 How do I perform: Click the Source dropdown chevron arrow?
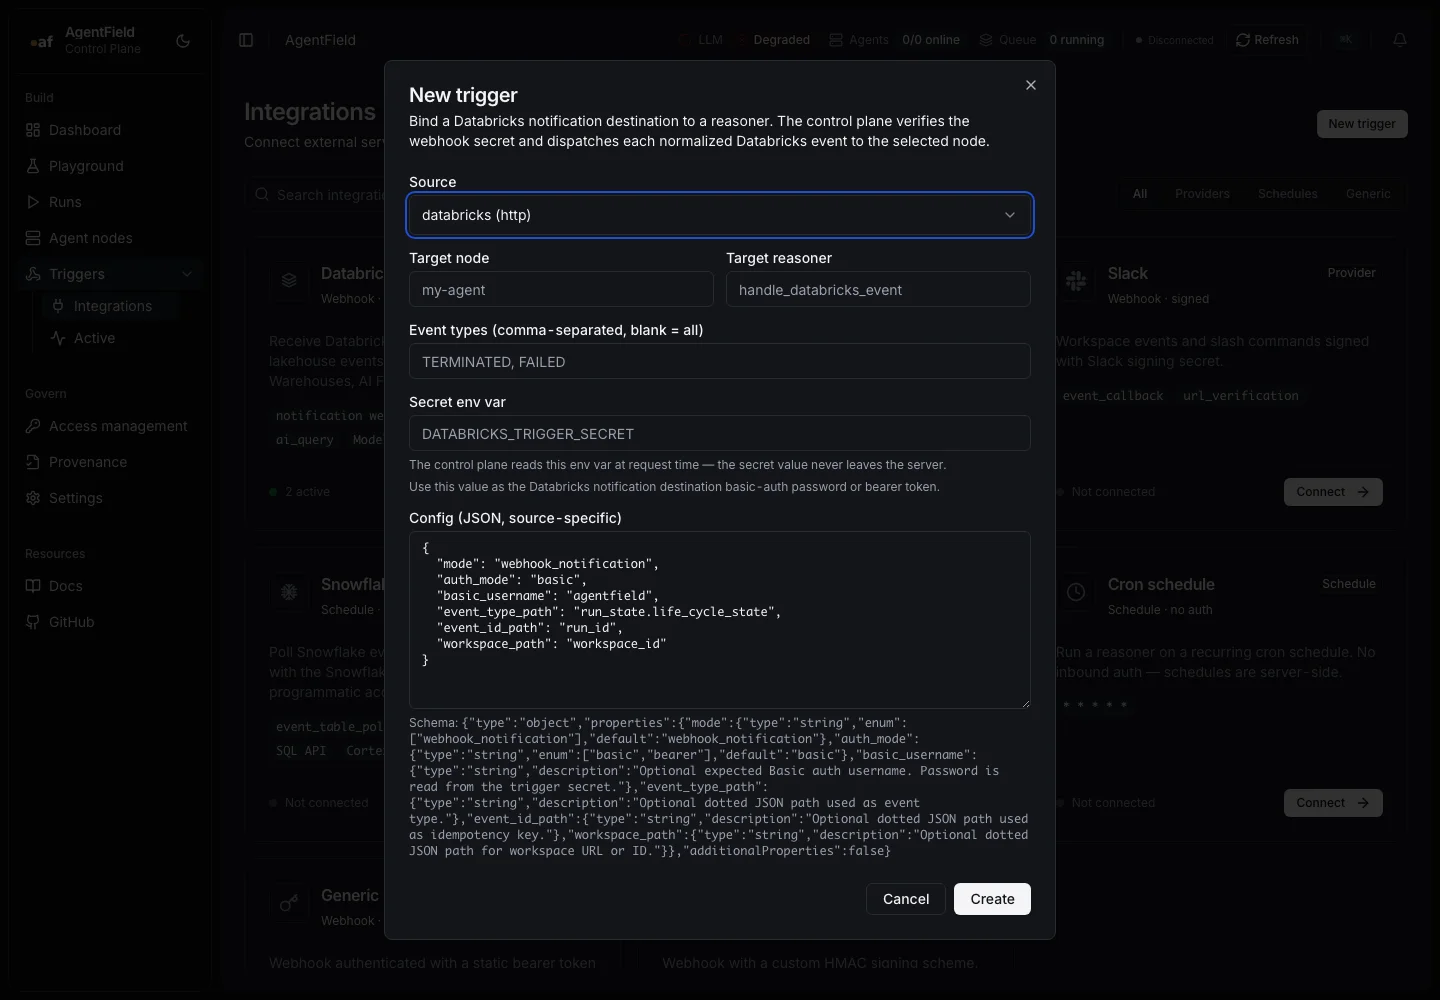[1010, 215]
